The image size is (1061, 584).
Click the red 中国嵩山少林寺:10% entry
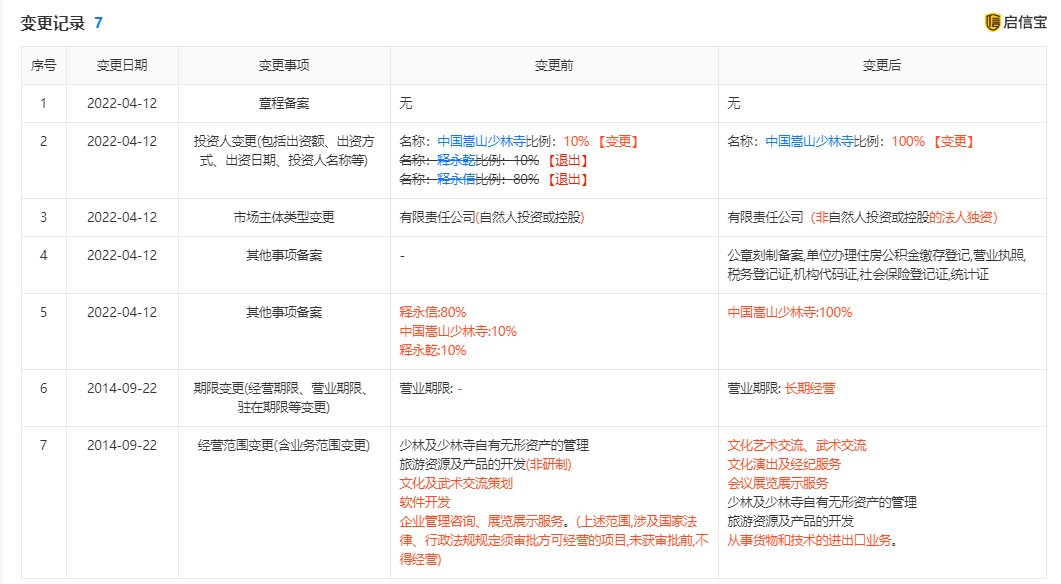coord(458,331)
